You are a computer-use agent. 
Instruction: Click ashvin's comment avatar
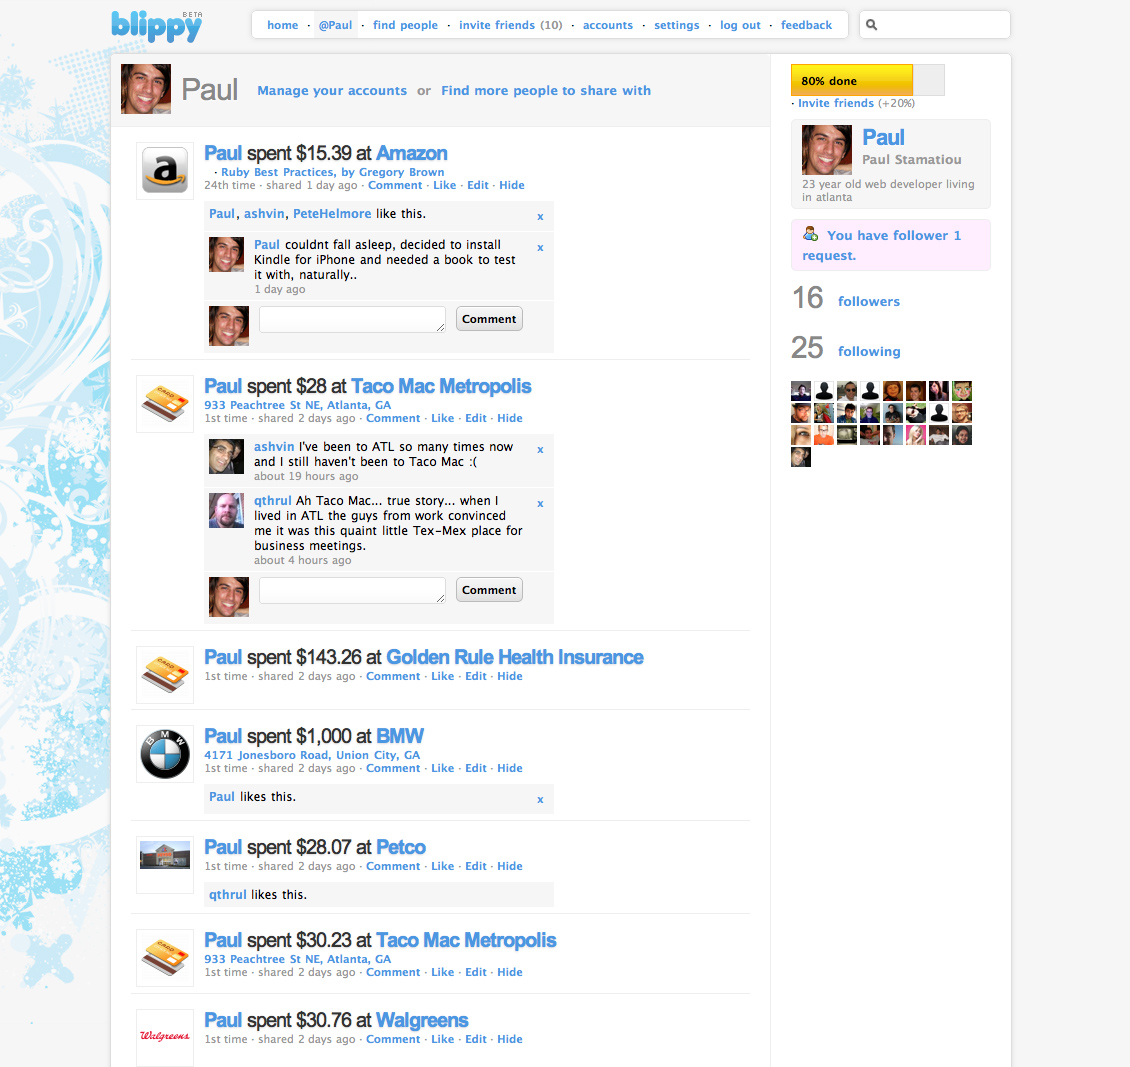point(226,457)
